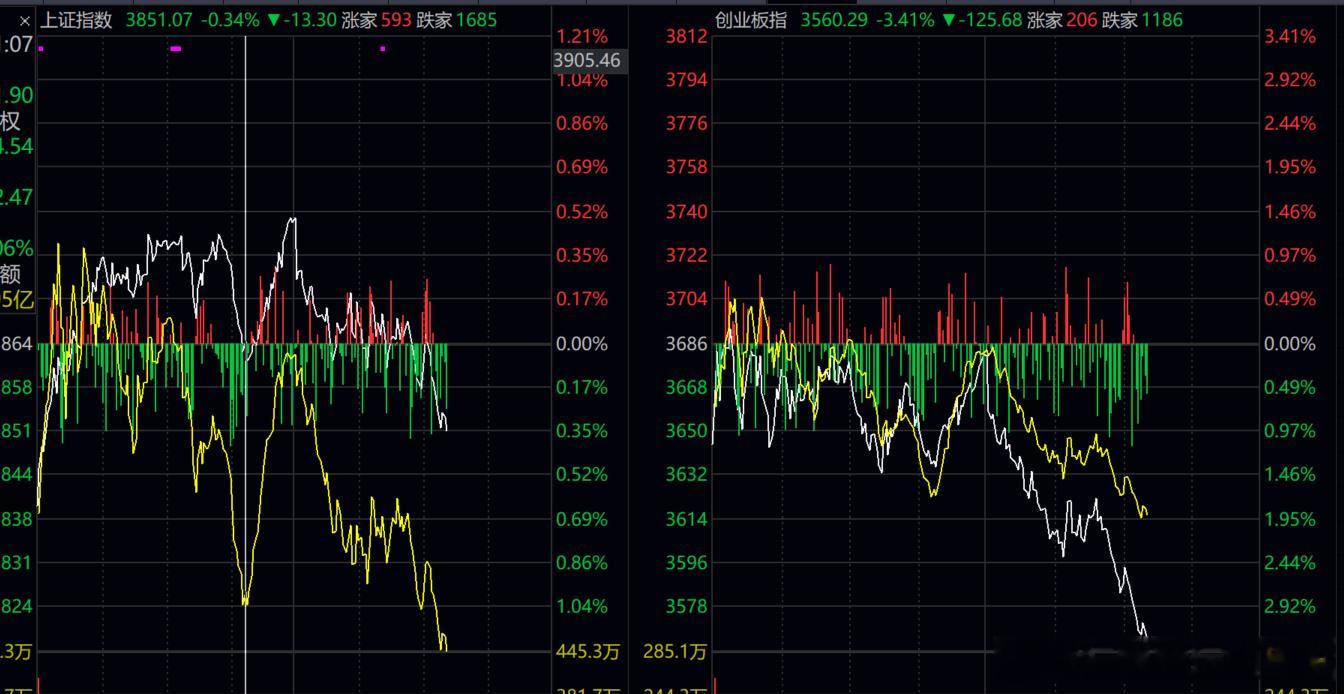This screenshot has width=1344, height=694.
Task: Click the 跌家 1685 decliners count
Action: (x=456, y=19)
